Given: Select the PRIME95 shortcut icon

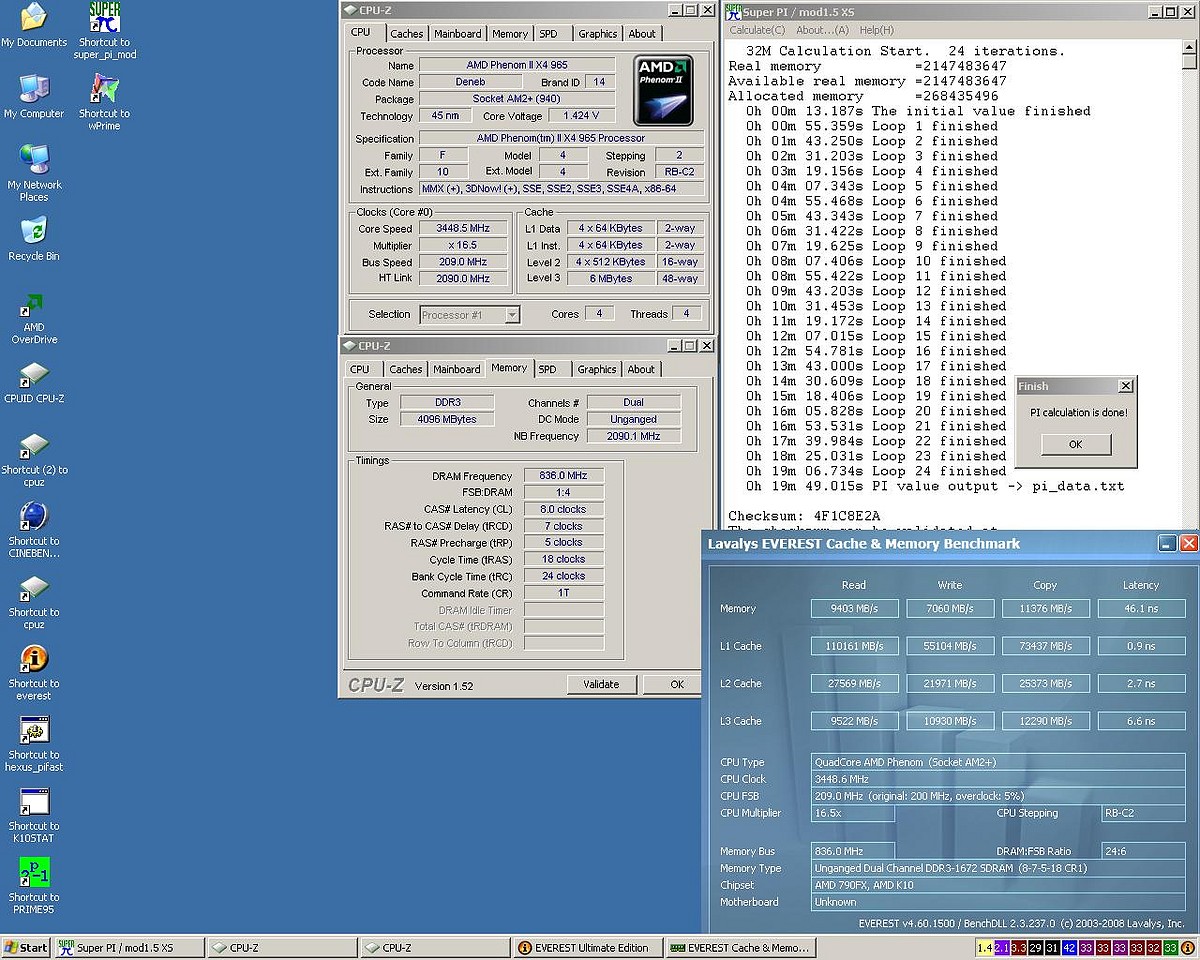Looking at the screenshot, I should tap(34, 886).
